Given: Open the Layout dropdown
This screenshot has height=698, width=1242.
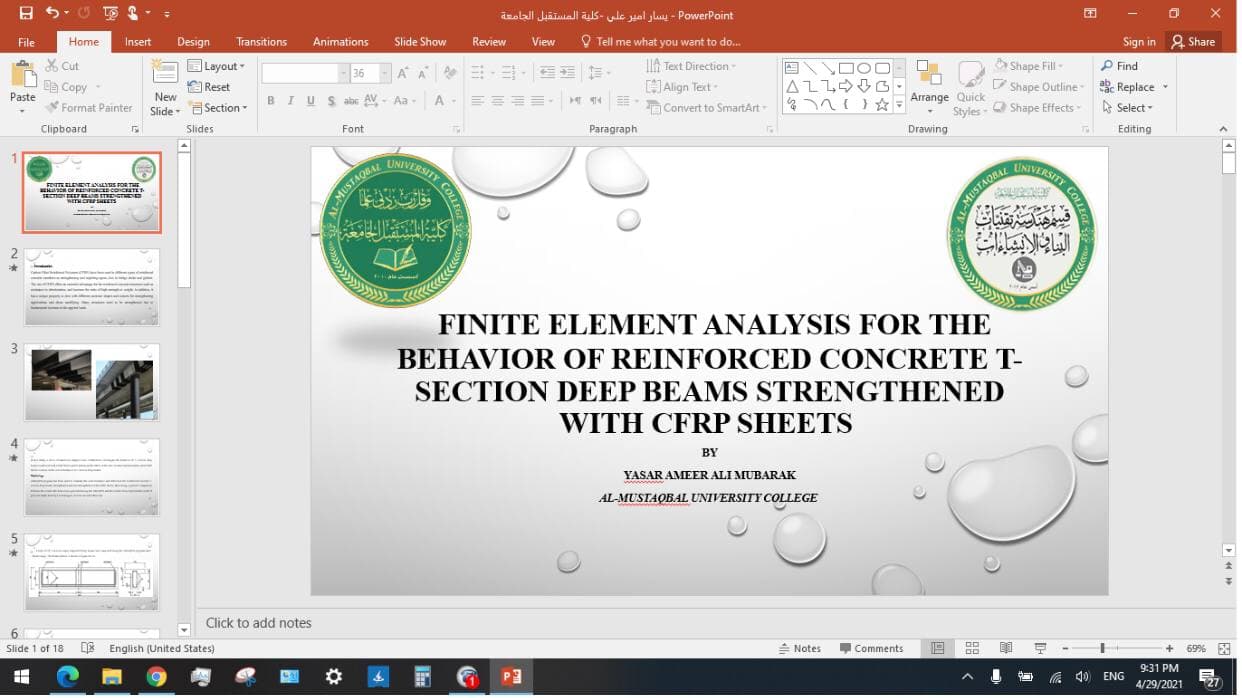Looking at the screenshot, I should tap(217, 66).
